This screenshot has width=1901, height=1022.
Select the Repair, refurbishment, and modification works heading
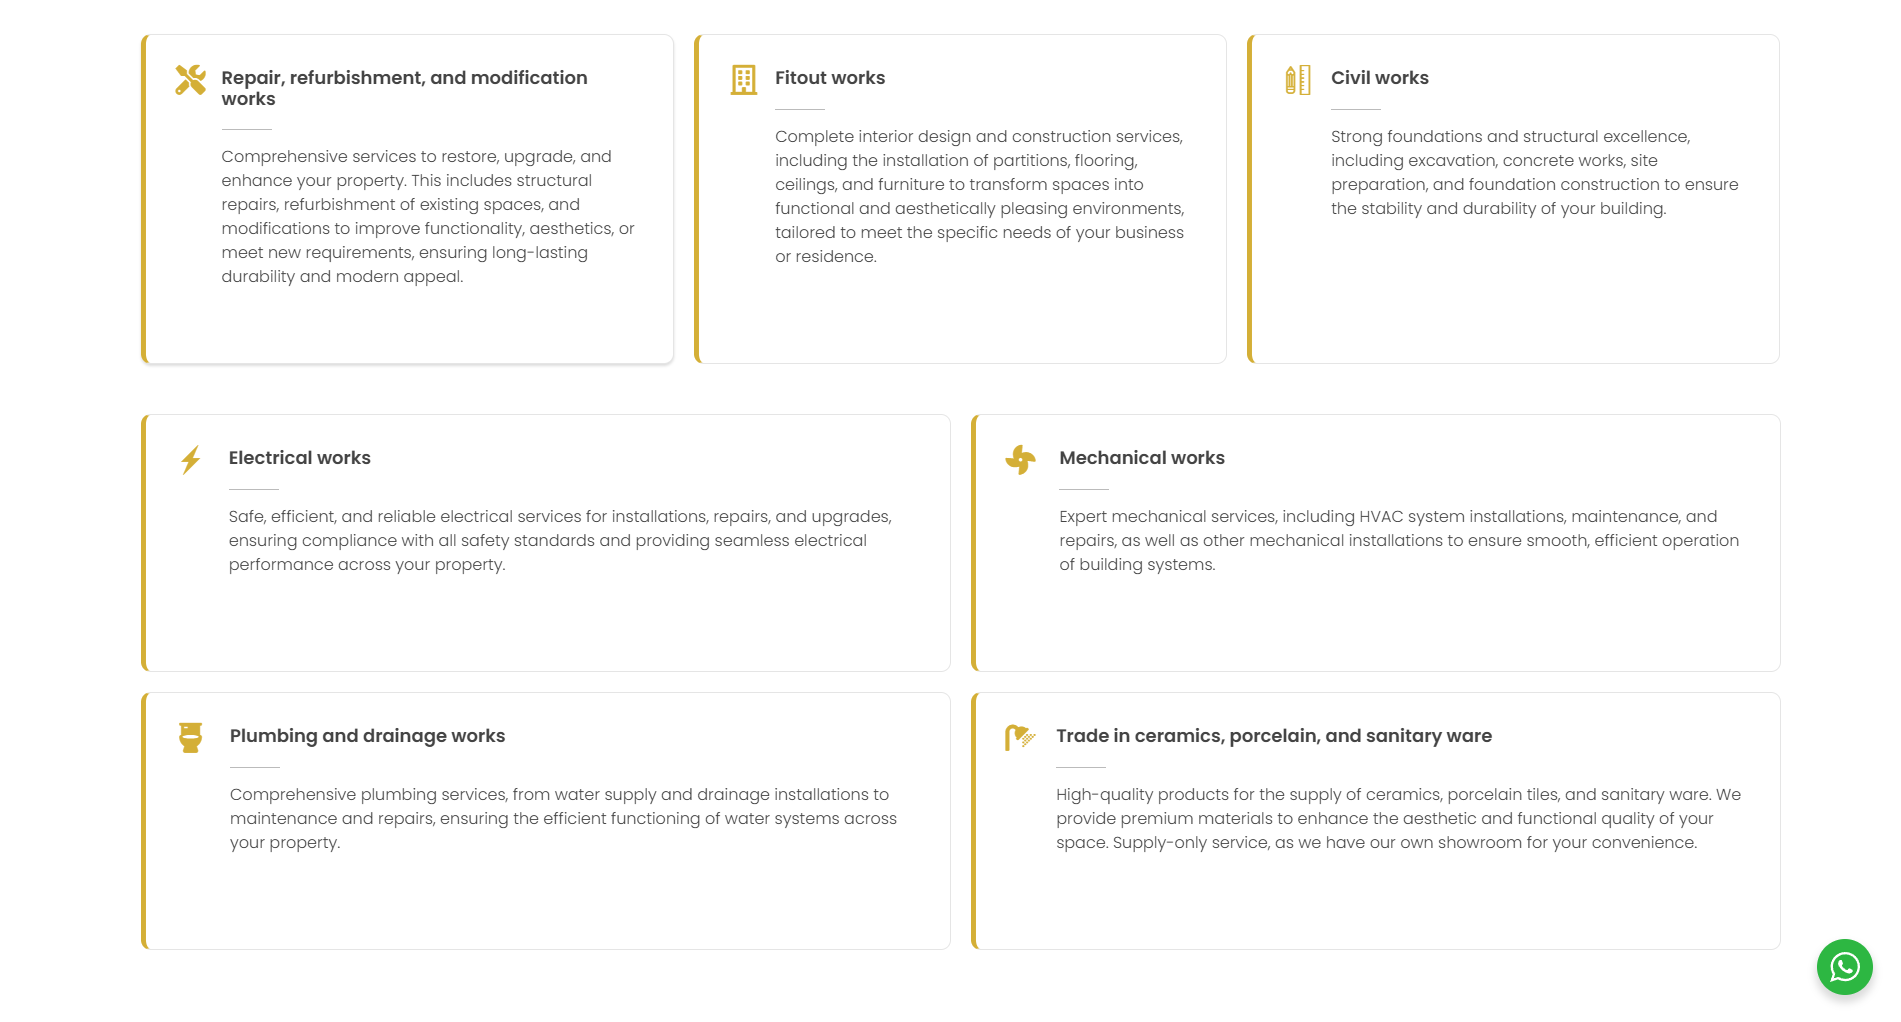404,88
